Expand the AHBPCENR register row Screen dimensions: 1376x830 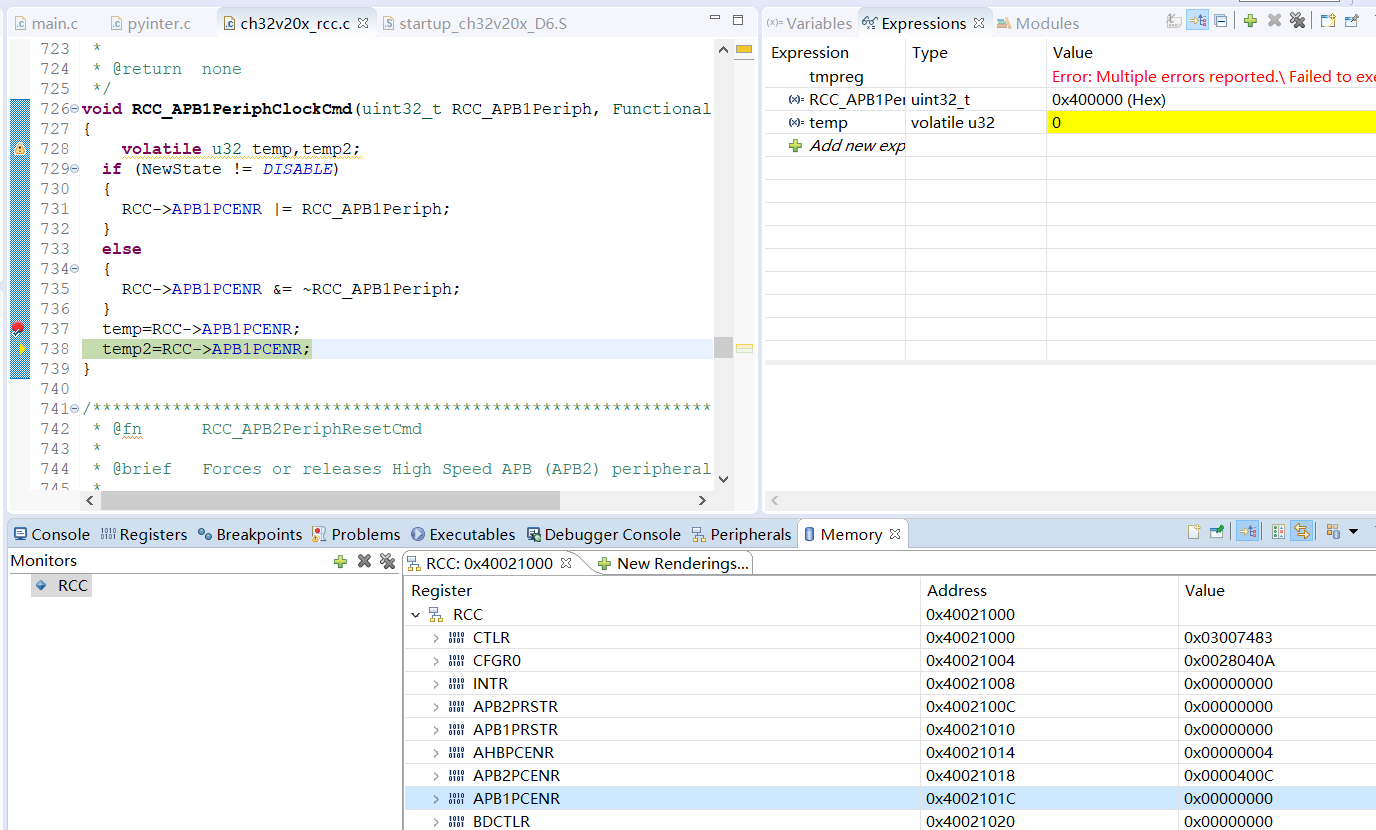(436, 753)
